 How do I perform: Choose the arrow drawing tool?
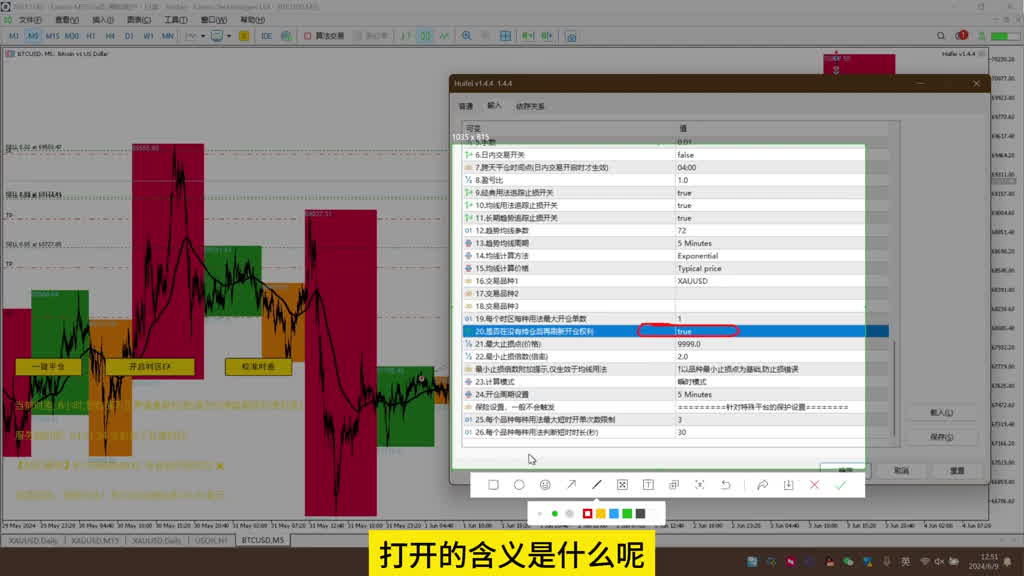(571, 485)
